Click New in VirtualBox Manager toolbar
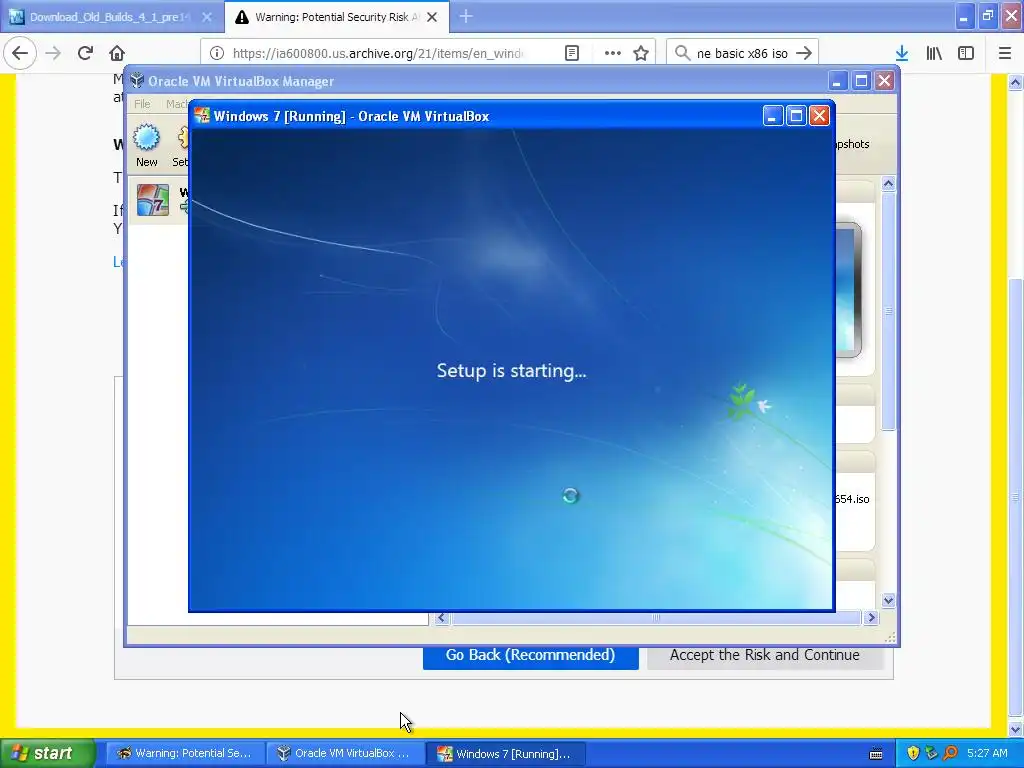The width and height of the screenshot is (1024, 768). [146, 145]
